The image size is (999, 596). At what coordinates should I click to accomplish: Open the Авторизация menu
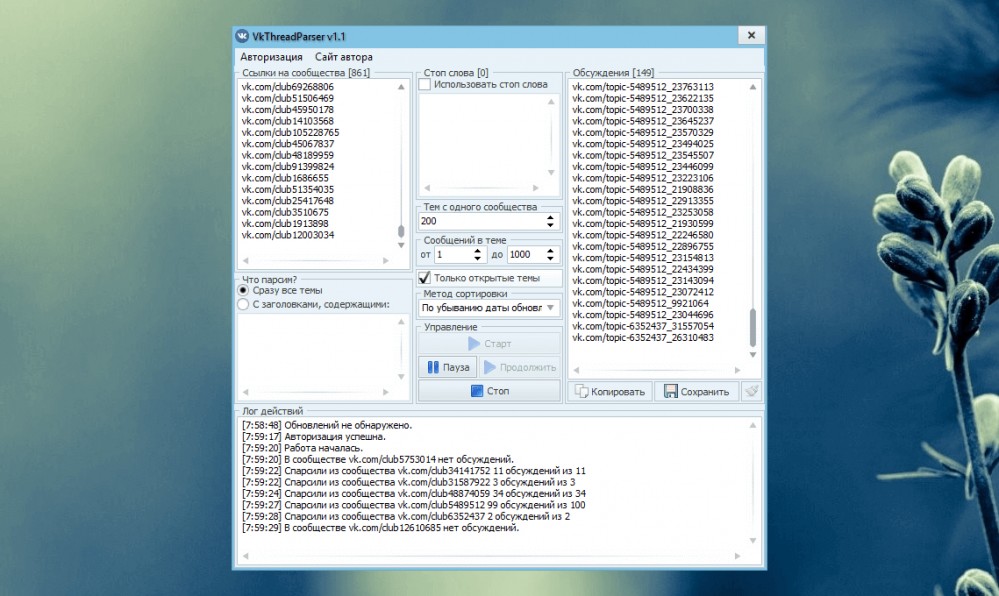coord(271,57)
